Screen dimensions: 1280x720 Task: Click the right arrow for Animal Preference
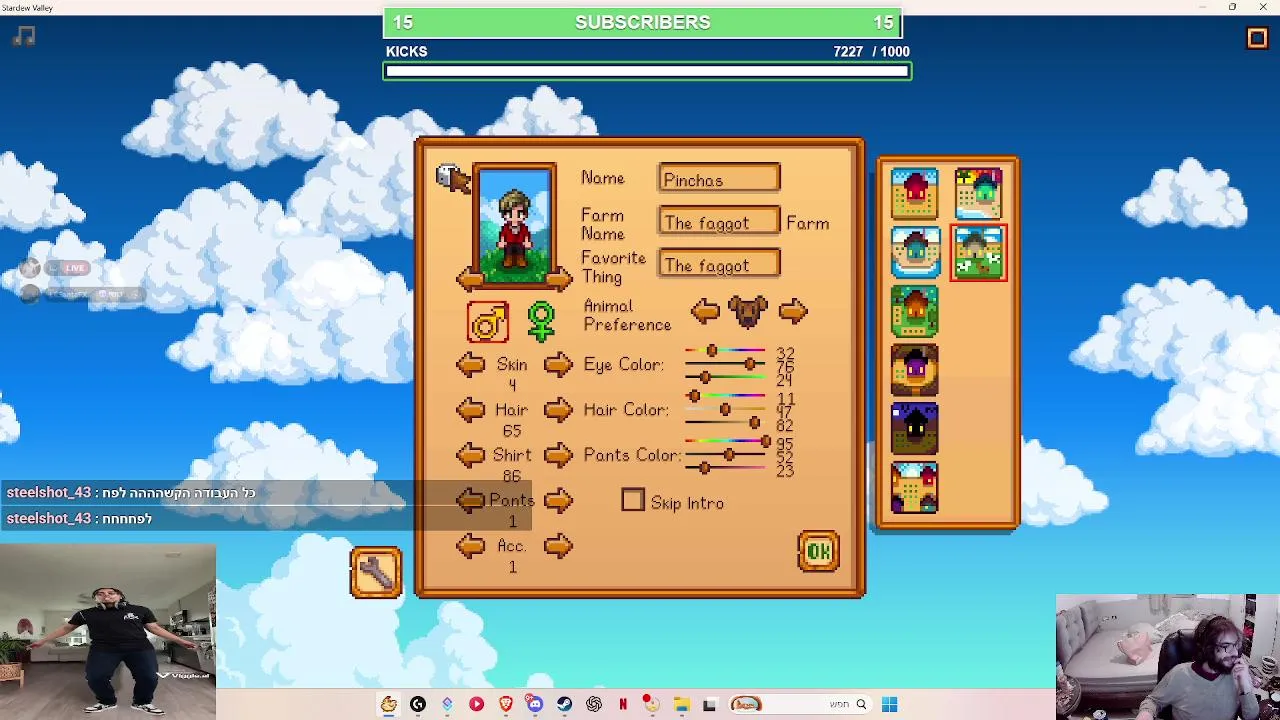793,311
